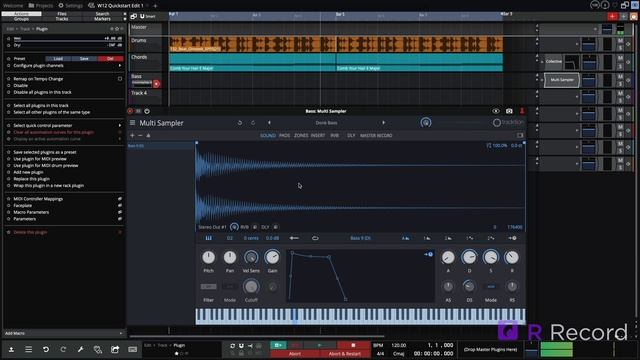The image size is (640, 360).
Task: Switch to the INSERT tab
Action: coord(318,136)
